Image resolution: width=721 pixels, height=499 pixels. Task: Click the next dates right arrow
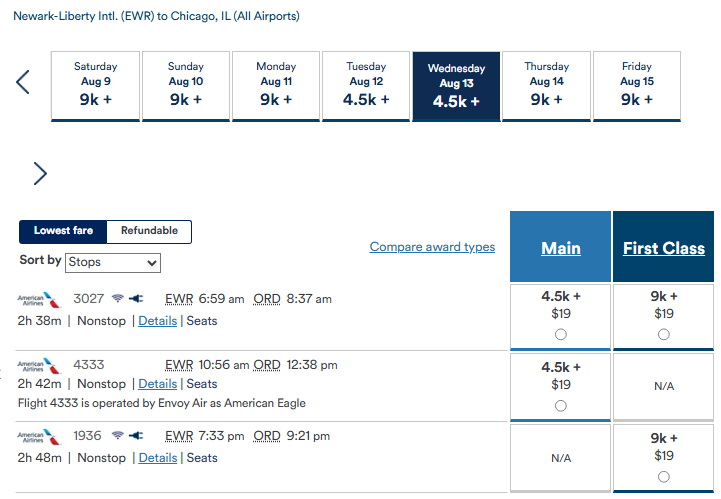pos(40,173)
